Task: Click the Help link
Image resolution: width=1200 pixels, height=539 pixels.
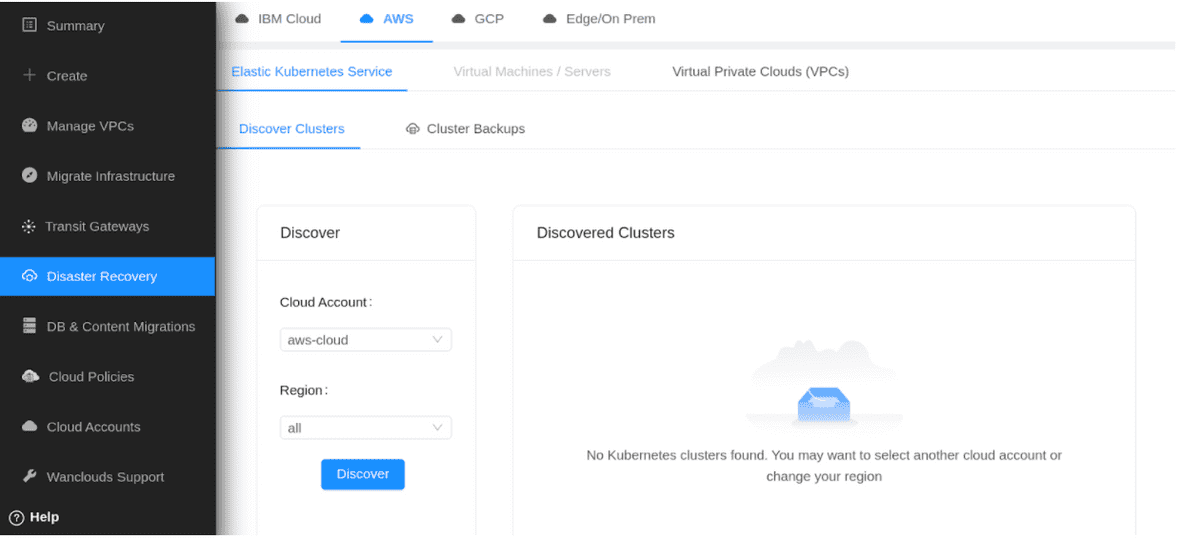Action: click(x=44, y=517)
